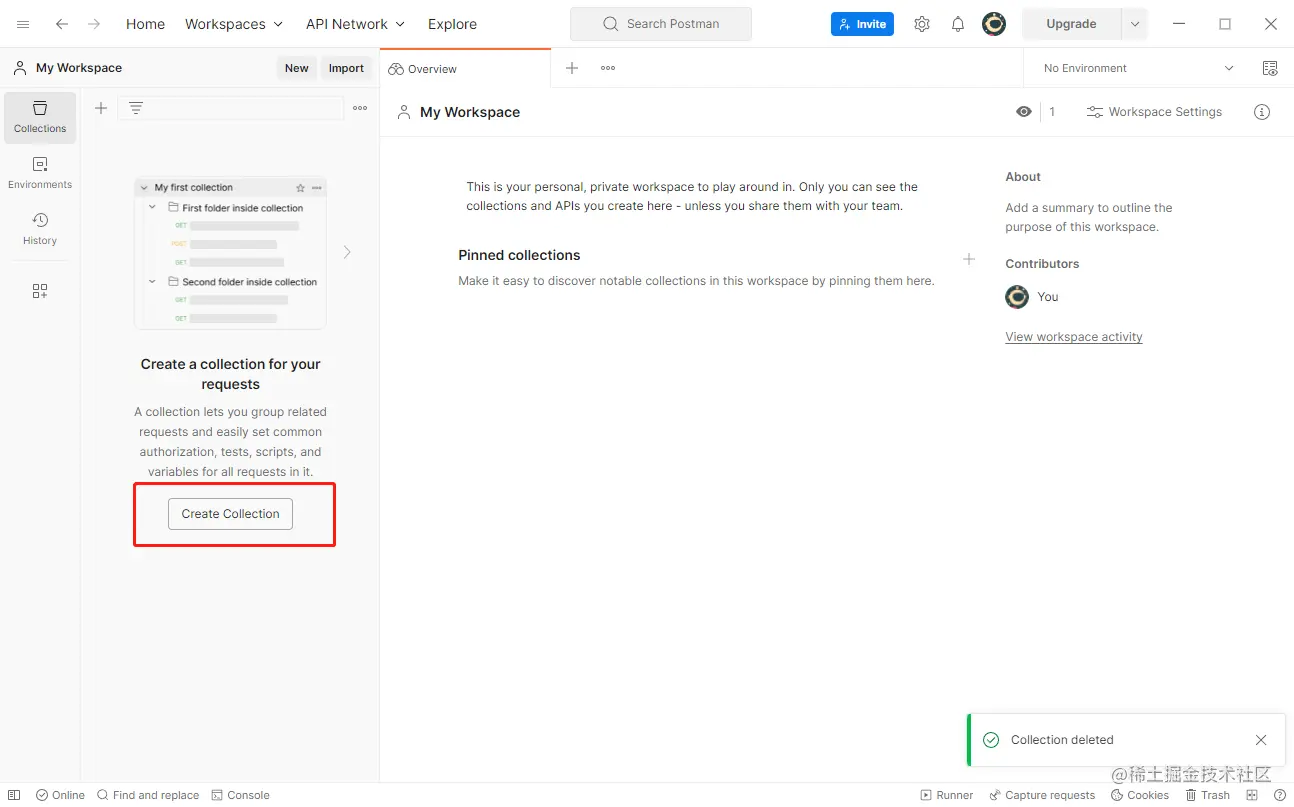This screenshot has height=807, width=1294.
Task: Expand the No Environment selector
Action: tap(1135, 67)
